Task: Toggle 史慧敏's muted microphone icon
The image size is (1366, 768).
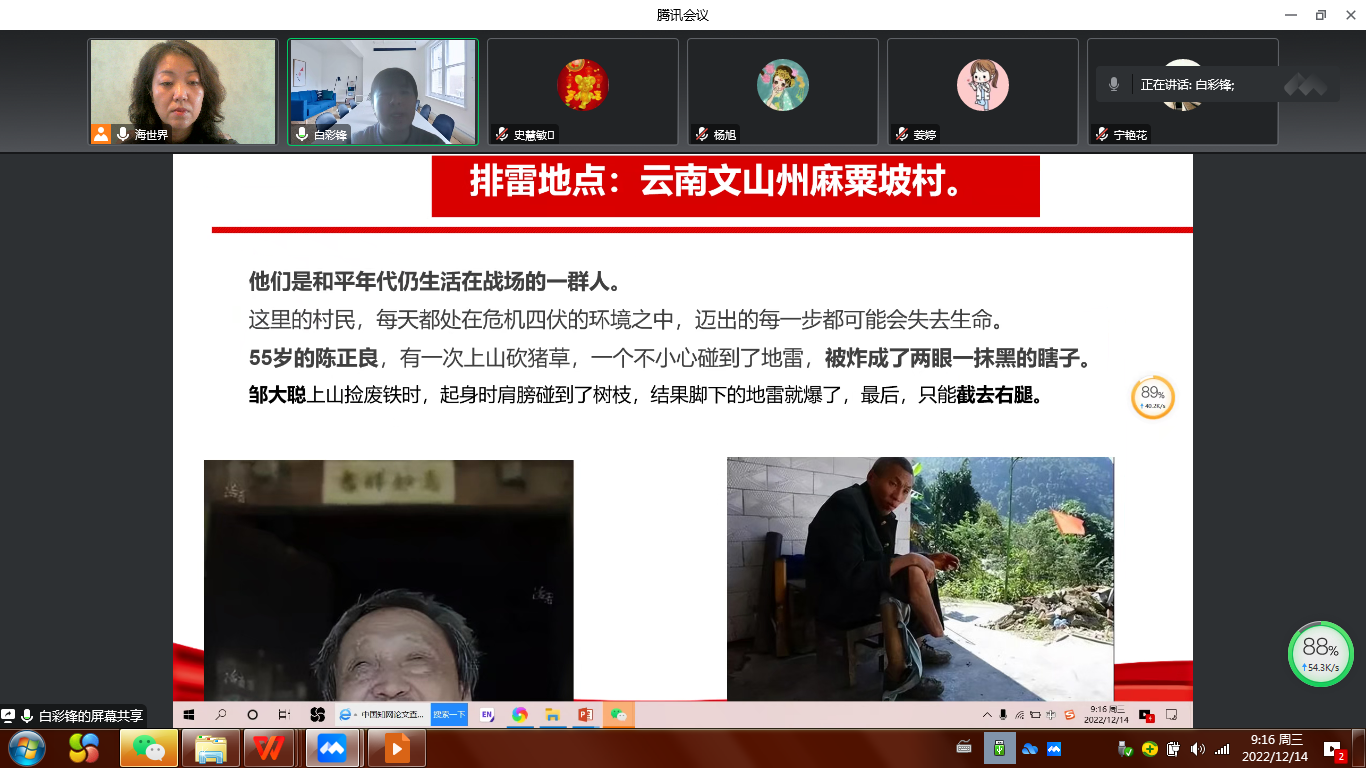Action: [x=502, y=134]
